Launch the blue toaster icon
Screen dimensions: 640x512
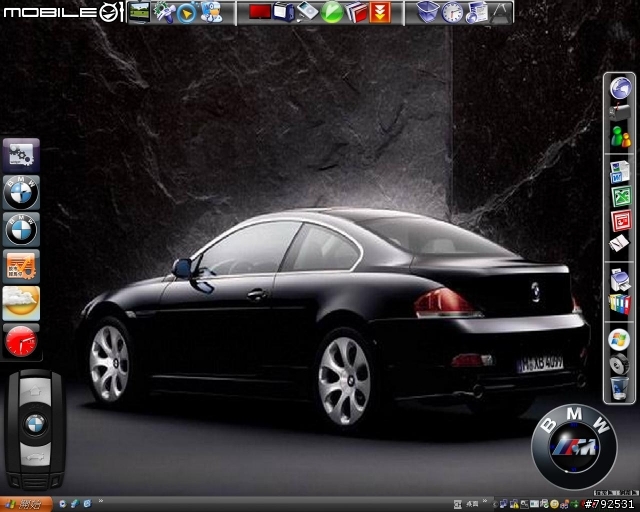[x=284, y=12]
